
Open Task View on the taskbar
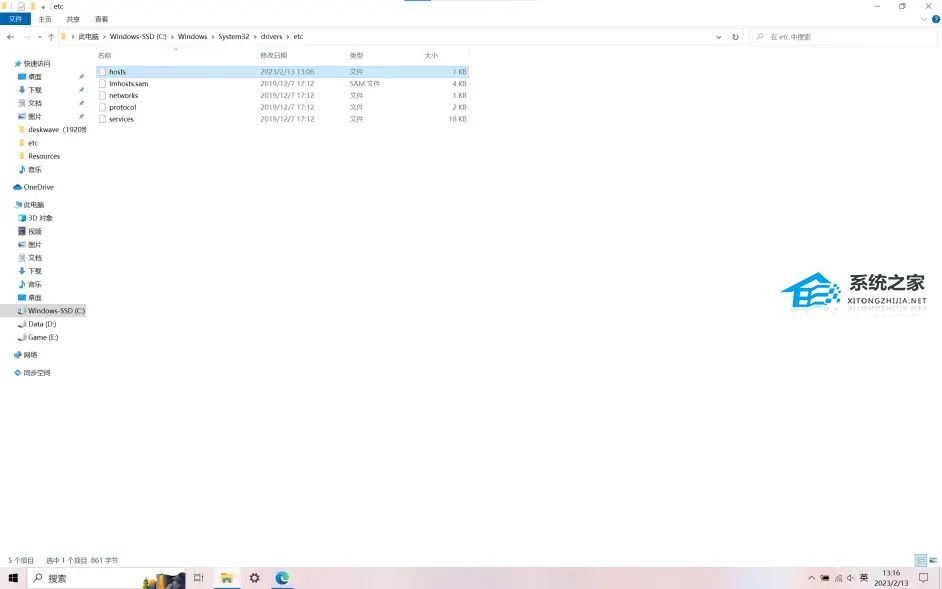[198, 578]
